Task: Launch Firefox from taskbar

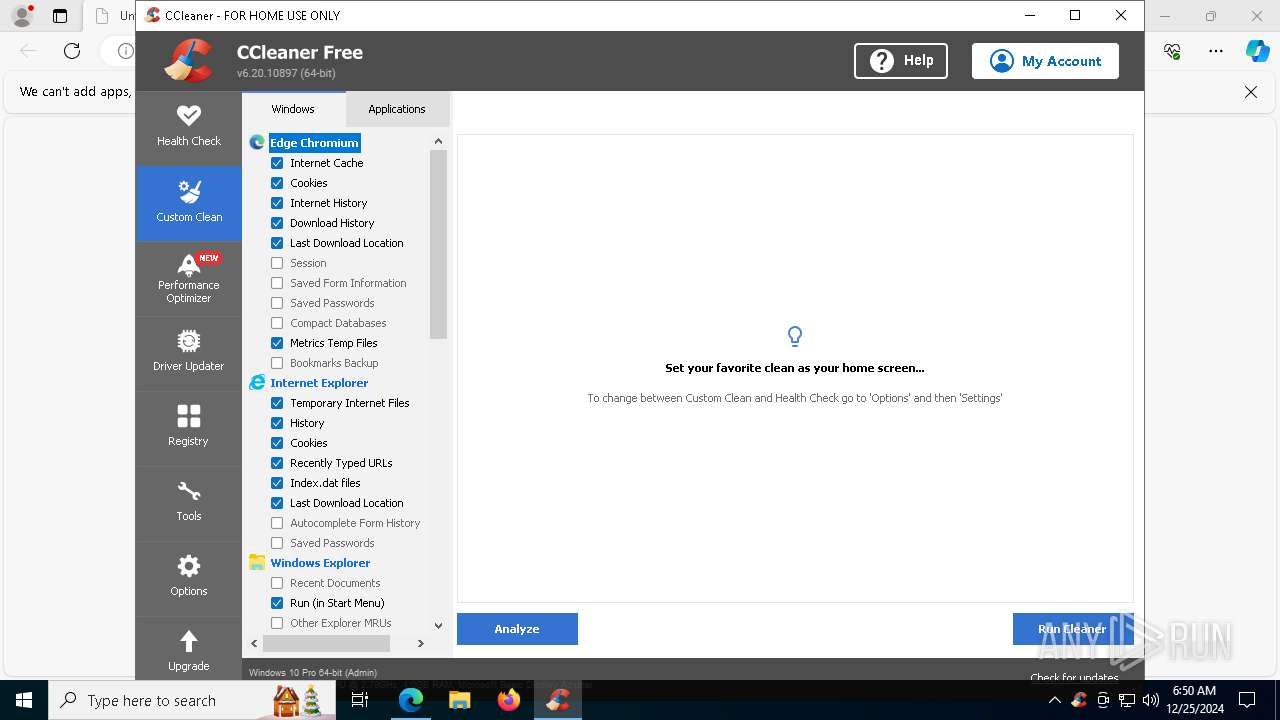Action: pos(508,700)
